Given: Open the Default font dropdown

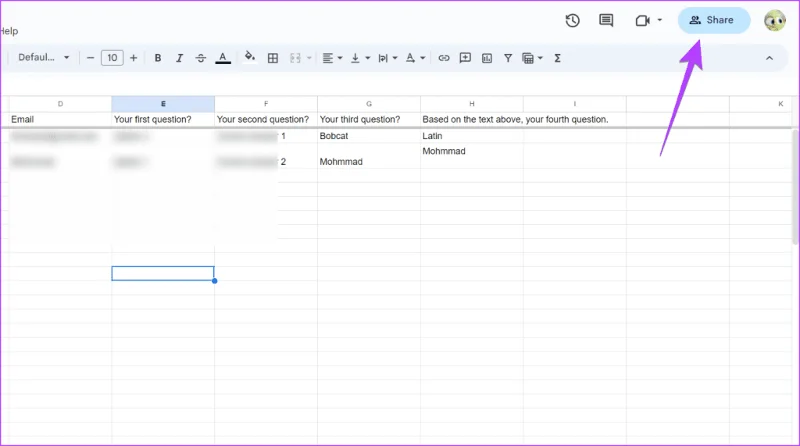Looking at the screenshot, I should click(x=43, y=58).
